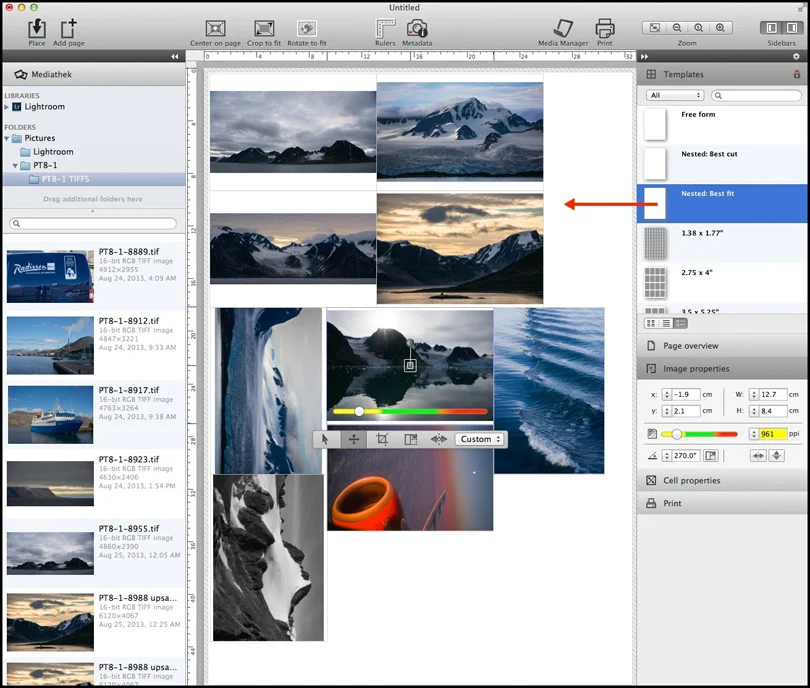810x688 pixels.
Task: Click the Print toolbar icon
Action: tap(605, 28)
